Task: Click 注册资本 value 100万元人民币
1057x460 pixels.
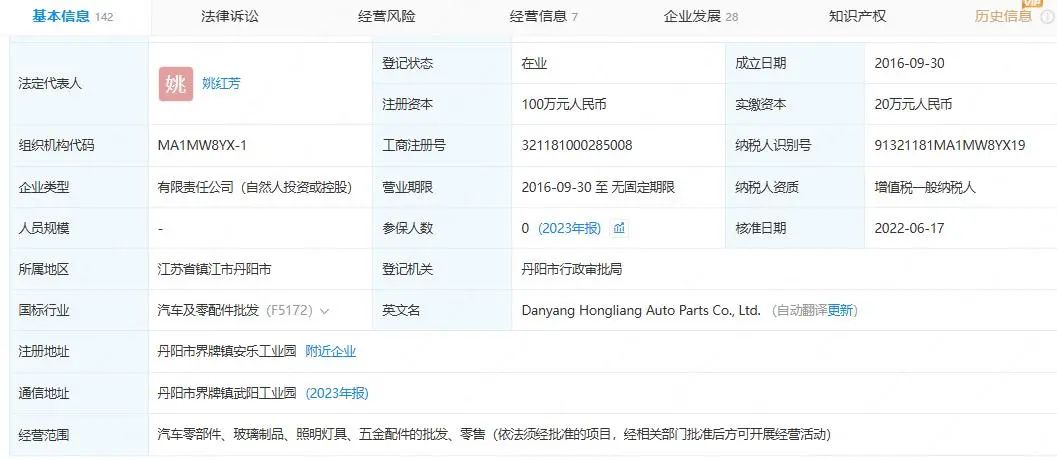Action: point(564,105)
